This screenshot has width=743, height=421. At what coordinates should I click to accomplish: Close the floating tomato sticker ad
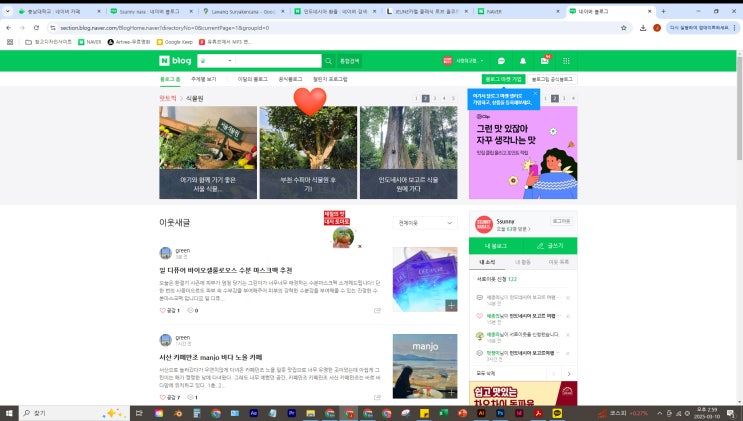(360, 246)
